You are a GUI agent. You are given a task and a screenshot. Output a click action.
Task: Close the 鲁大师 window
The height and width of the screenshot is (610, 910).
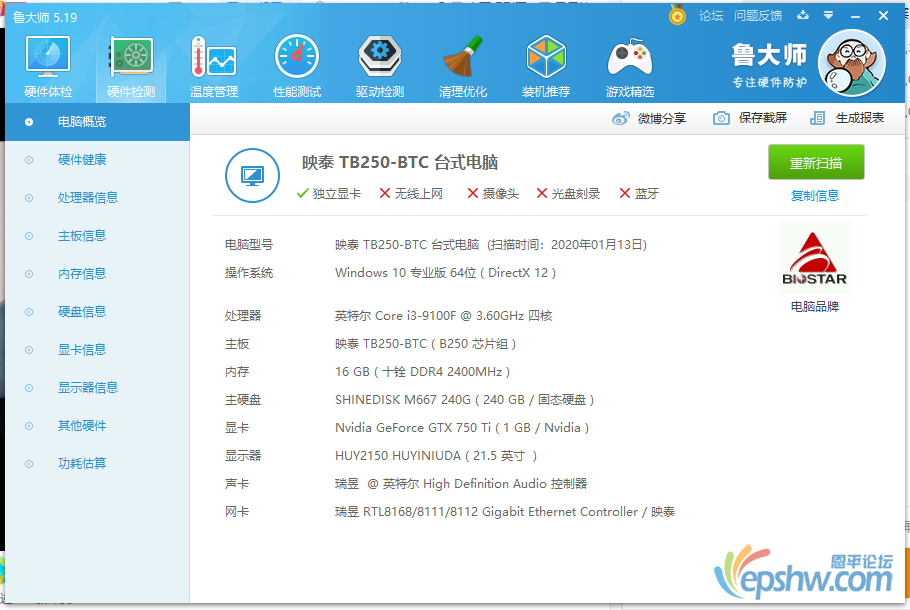(x=883, y=16)
